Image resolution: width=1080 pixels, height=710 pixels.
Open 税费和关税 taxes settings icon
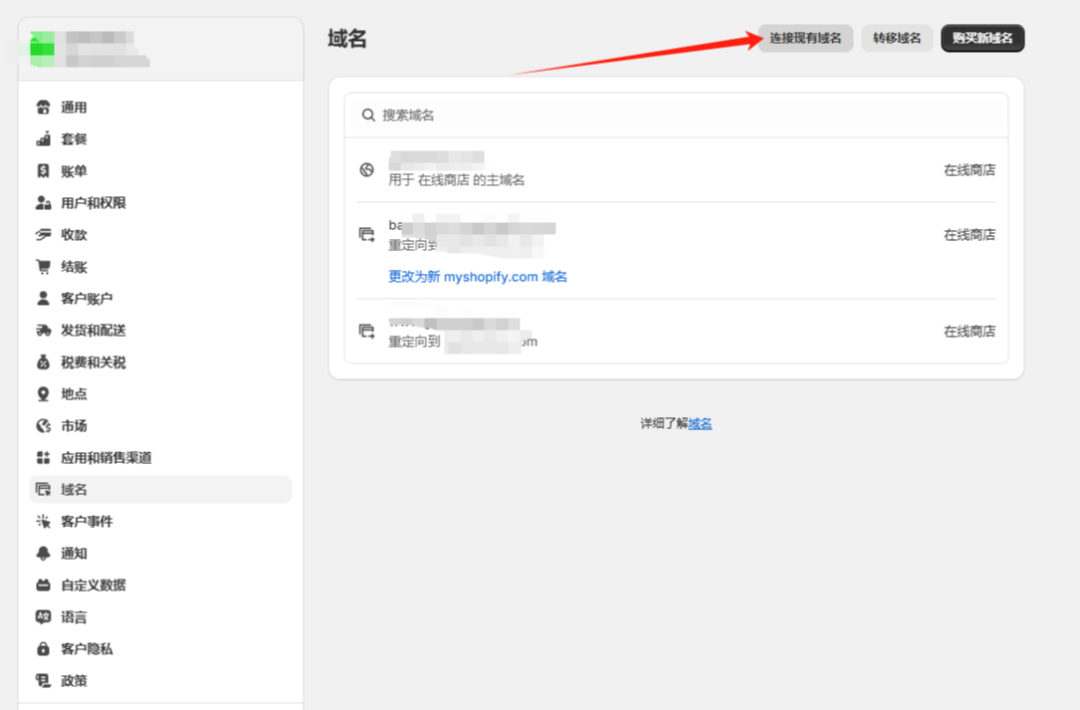43,362
